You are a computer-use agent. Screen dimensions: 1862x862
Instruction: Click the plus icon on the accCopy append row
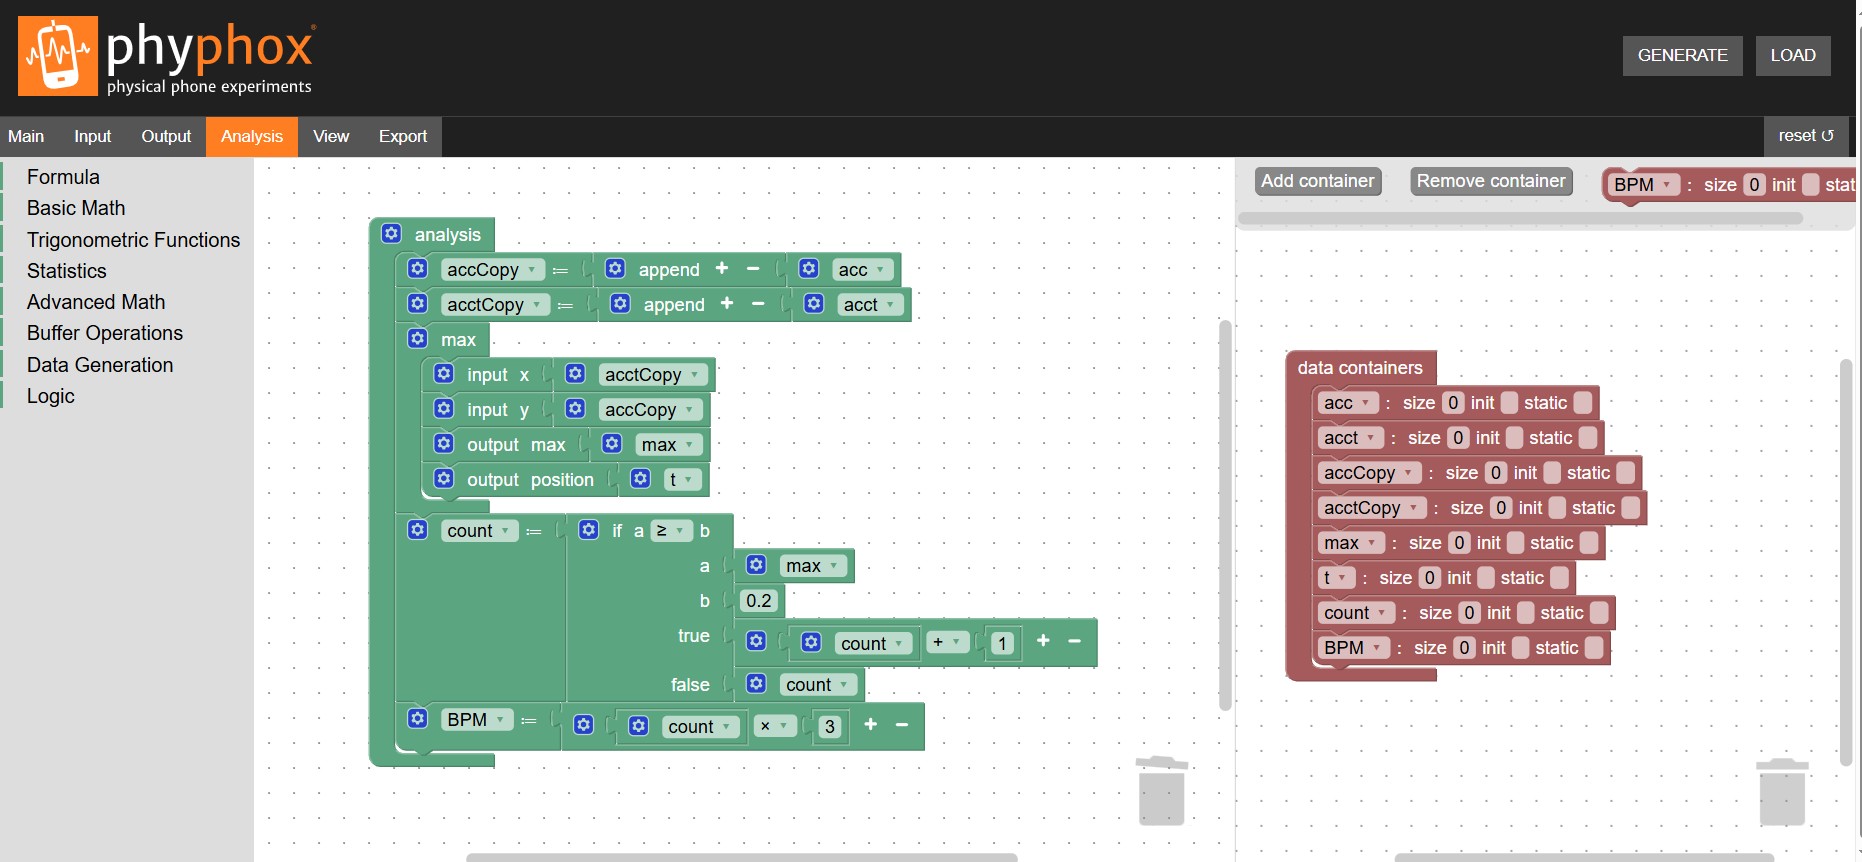(x=722, y=268)
